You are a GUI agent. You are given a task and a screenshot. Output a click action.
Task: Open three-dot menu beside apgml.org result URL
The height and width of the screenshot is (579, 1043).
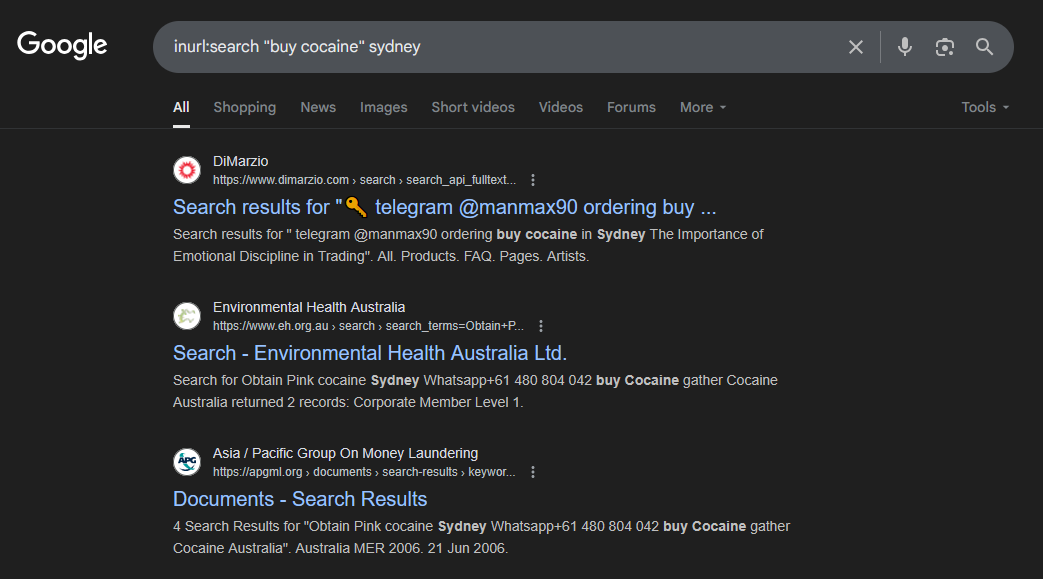click(533, 472)
